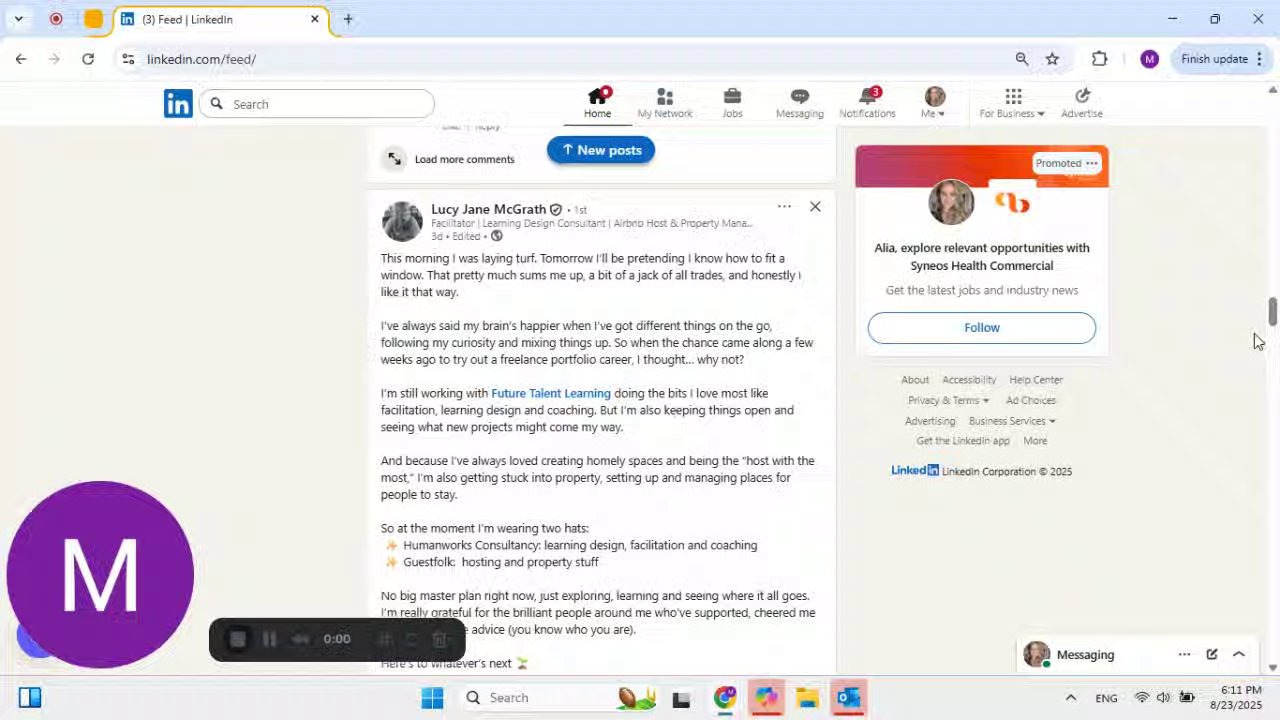Go back in browser
Screen dimensions: 1280x720
pyautogui.click(x=21, y=59)
